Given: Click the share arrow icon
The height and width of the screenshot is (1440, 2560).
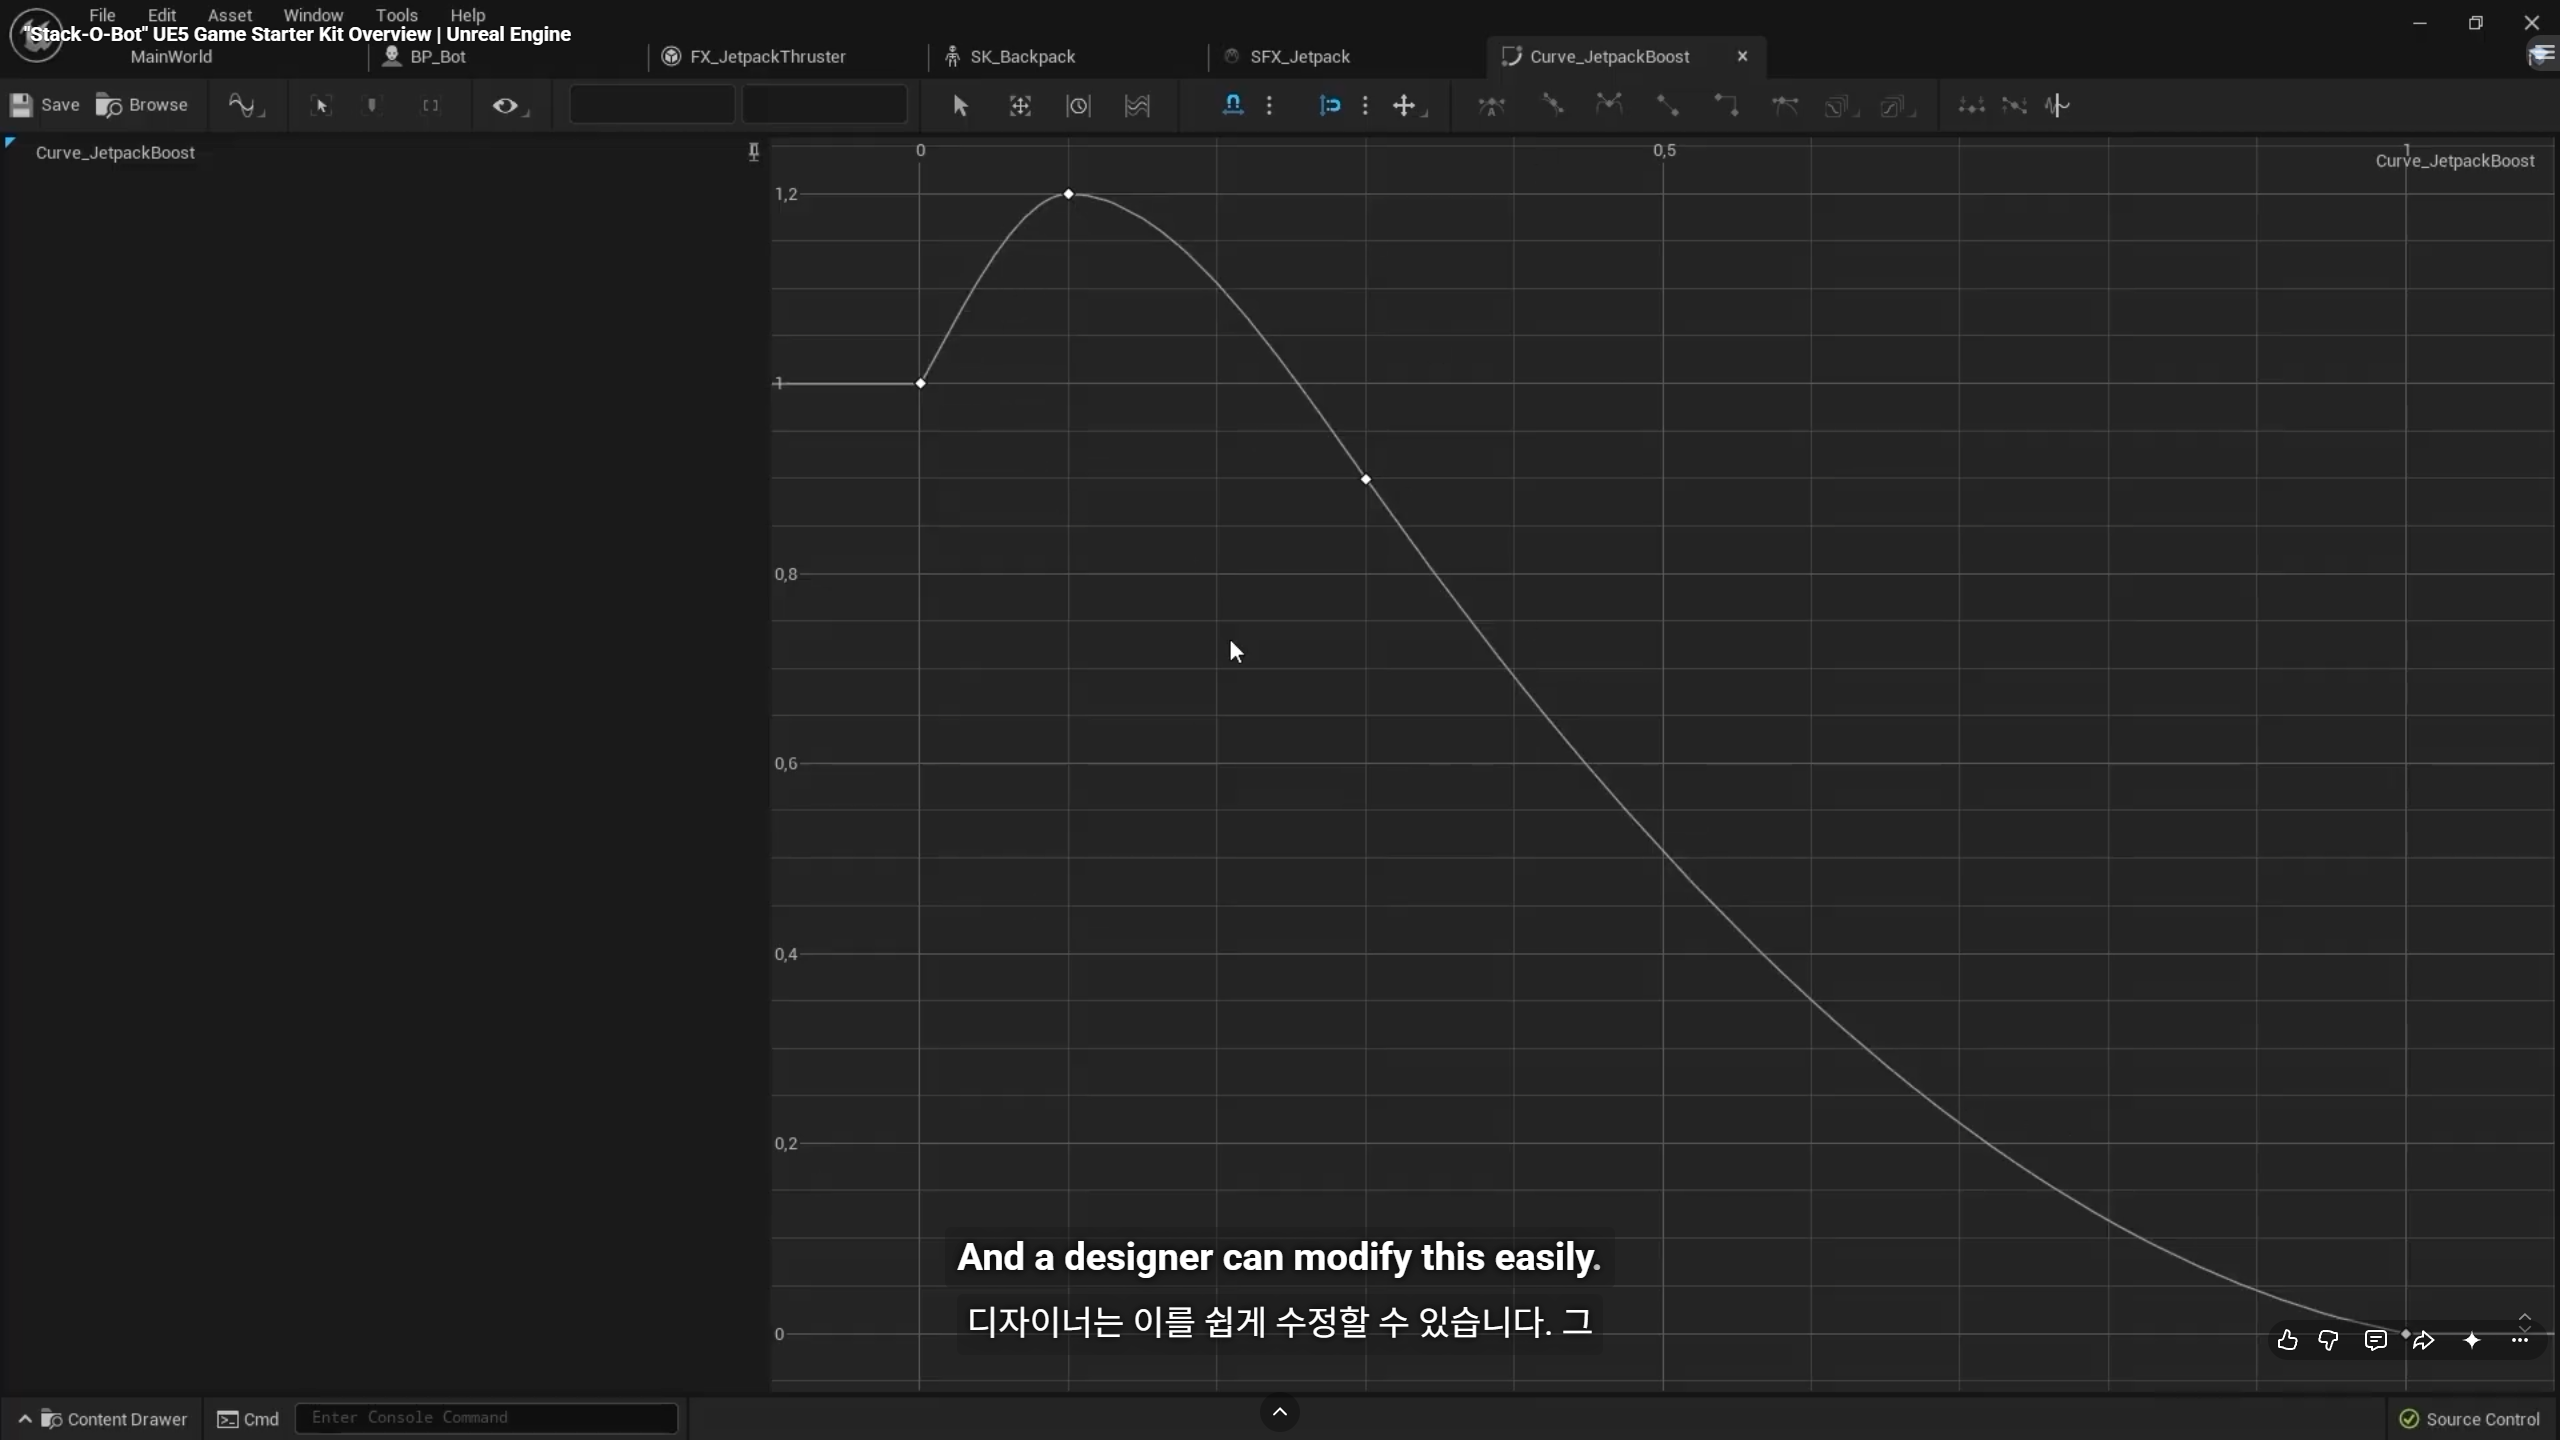Looking at the screenshot, I should tap(2423, 1340).
